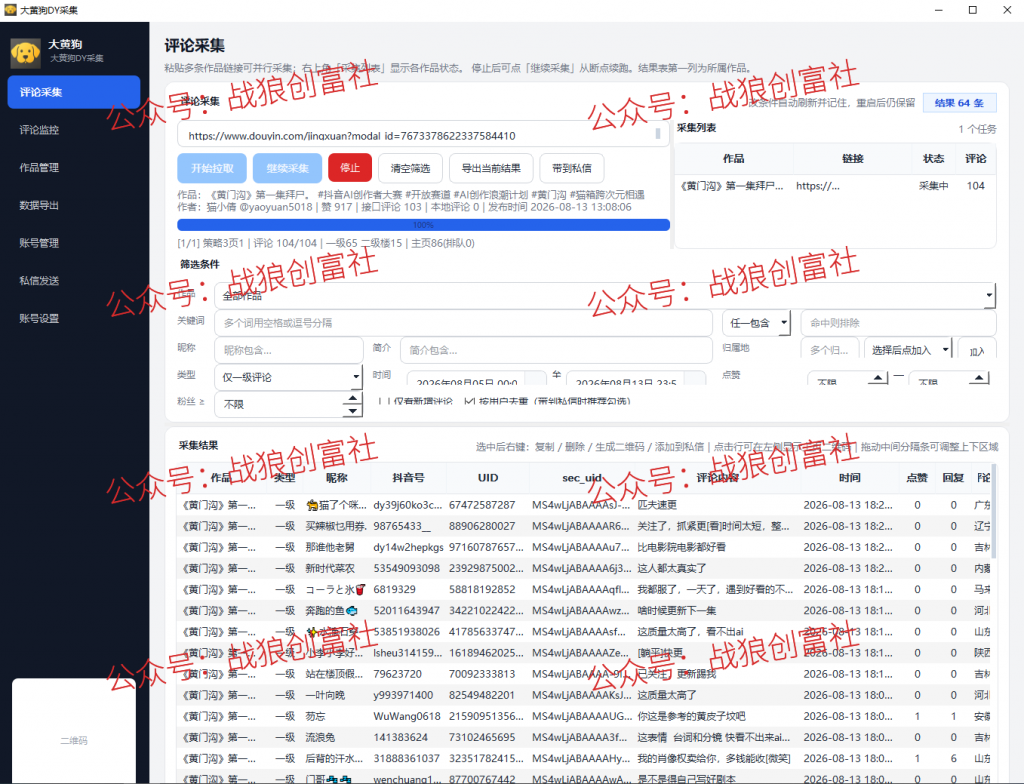Click the 带到私信 button

point(571,168)
